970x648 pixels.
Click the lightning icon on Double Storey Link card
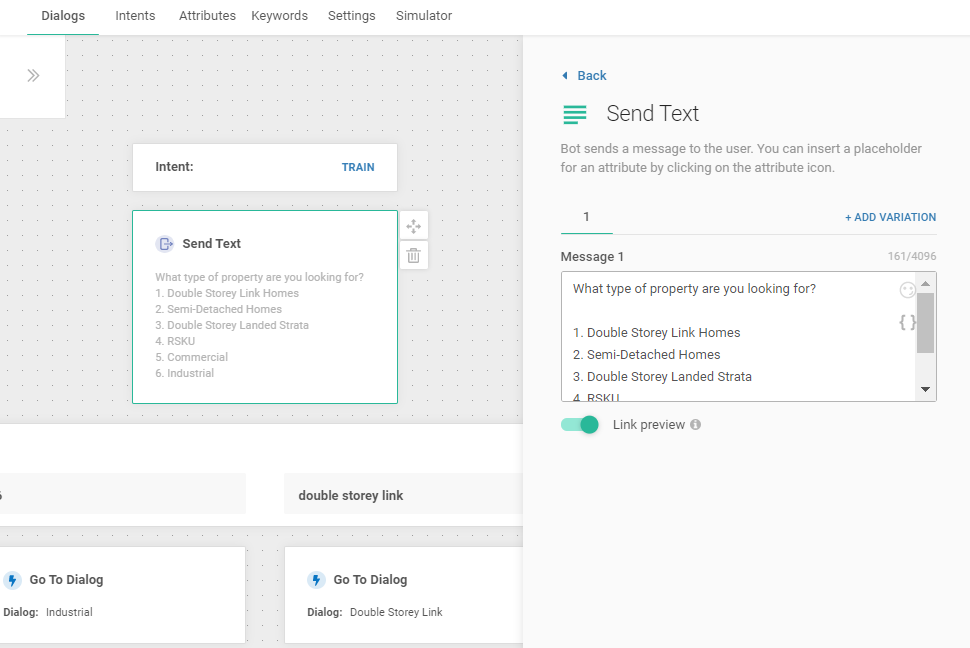pos(316,580)
